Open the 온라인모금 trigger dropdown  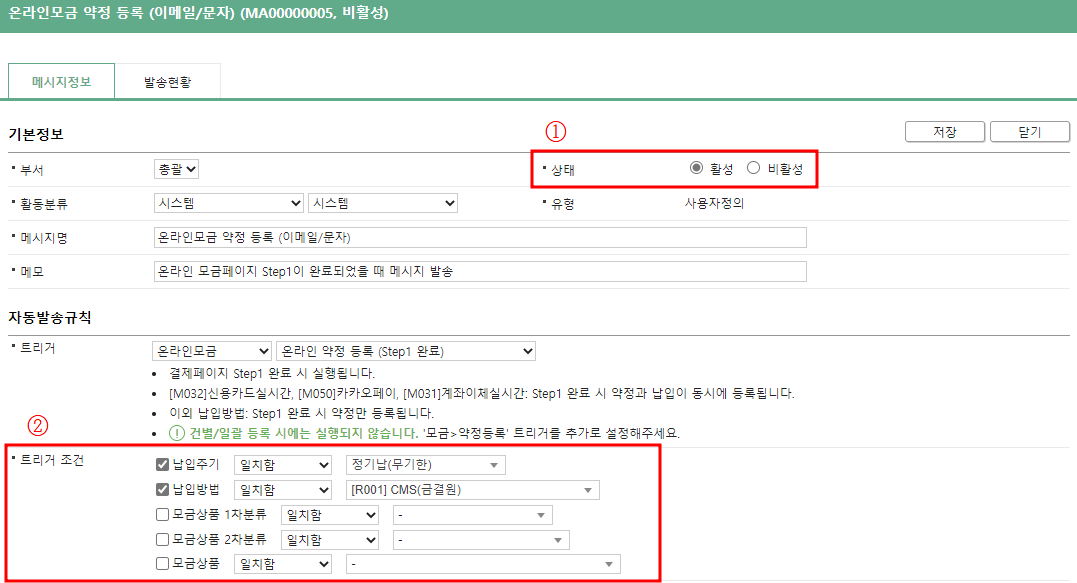(x=212, y=351)
